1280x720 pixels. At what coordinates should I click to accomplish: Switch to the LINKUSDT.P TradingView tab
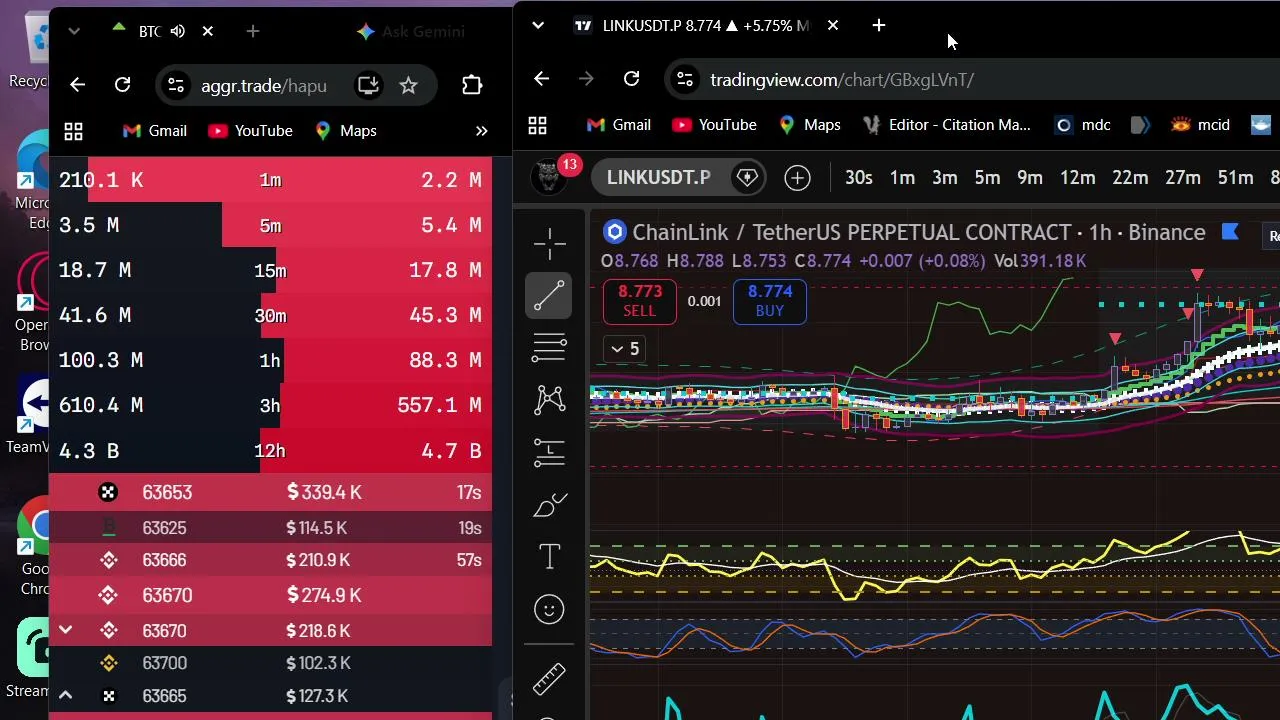[x=707, y=25]
